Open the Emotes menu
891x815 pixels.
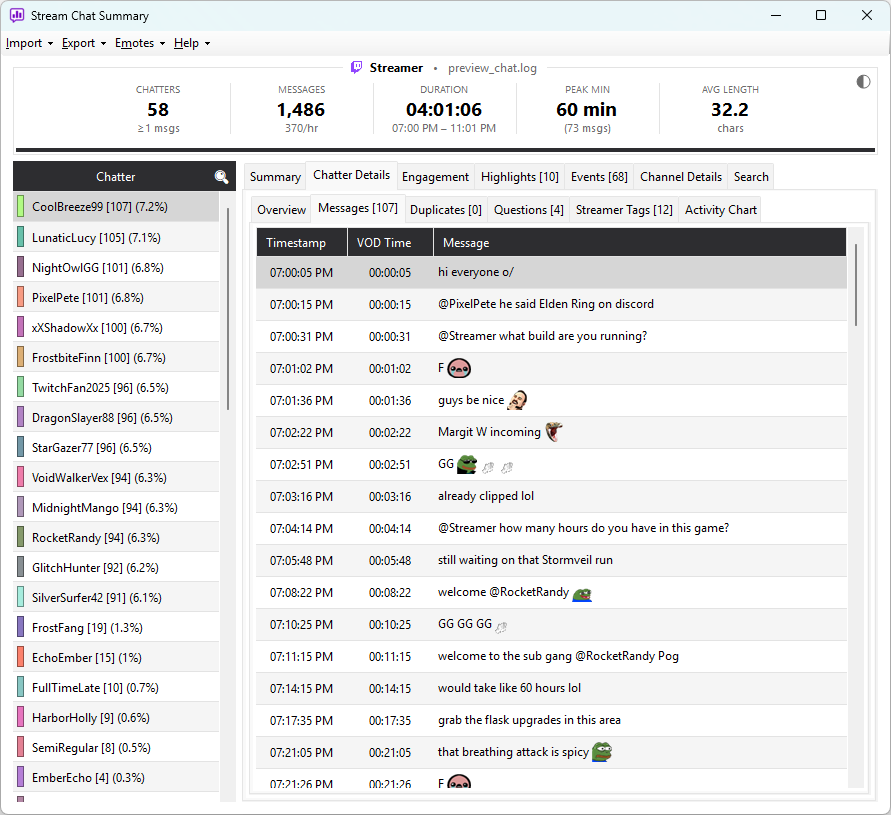pos(140,43)
